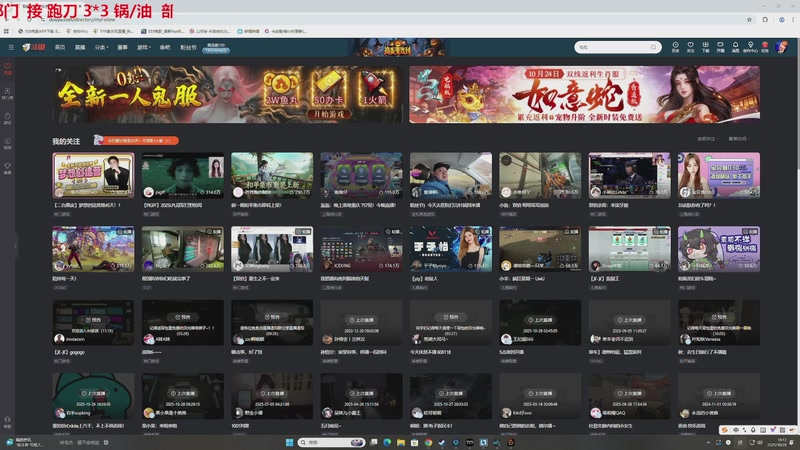This screenshot has height=450, width=800.
Task: Open the Chrome three-dot menu
Action: pos(793,19)
